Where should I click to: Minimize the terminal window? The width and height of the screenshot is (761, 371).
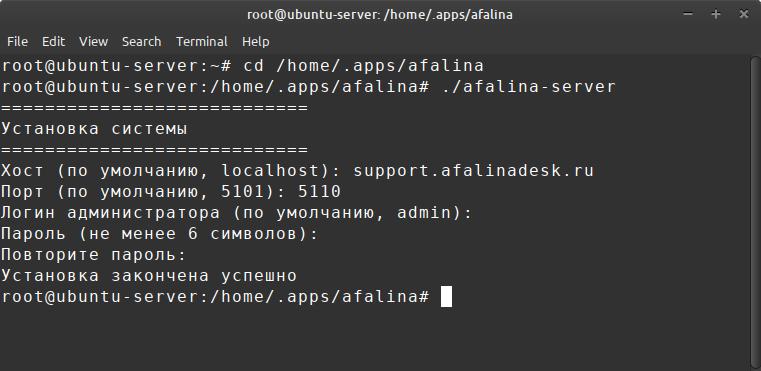coord(688,14)
